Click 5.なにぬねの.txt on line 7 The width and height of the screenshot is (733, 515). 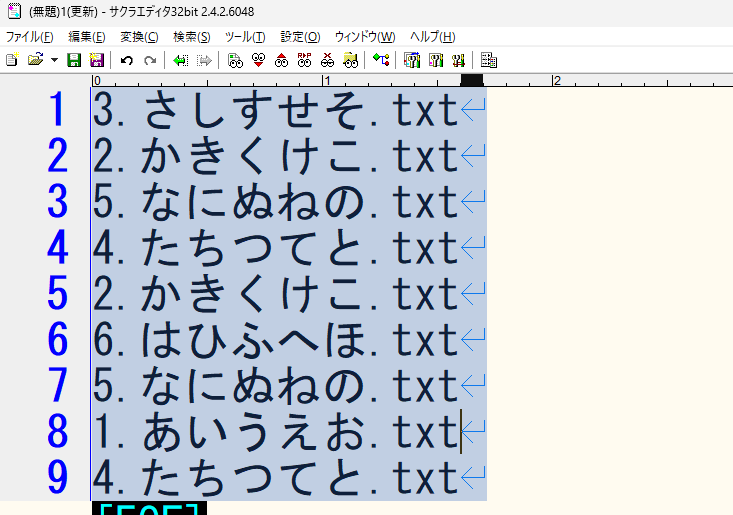(x=275, y=385)
